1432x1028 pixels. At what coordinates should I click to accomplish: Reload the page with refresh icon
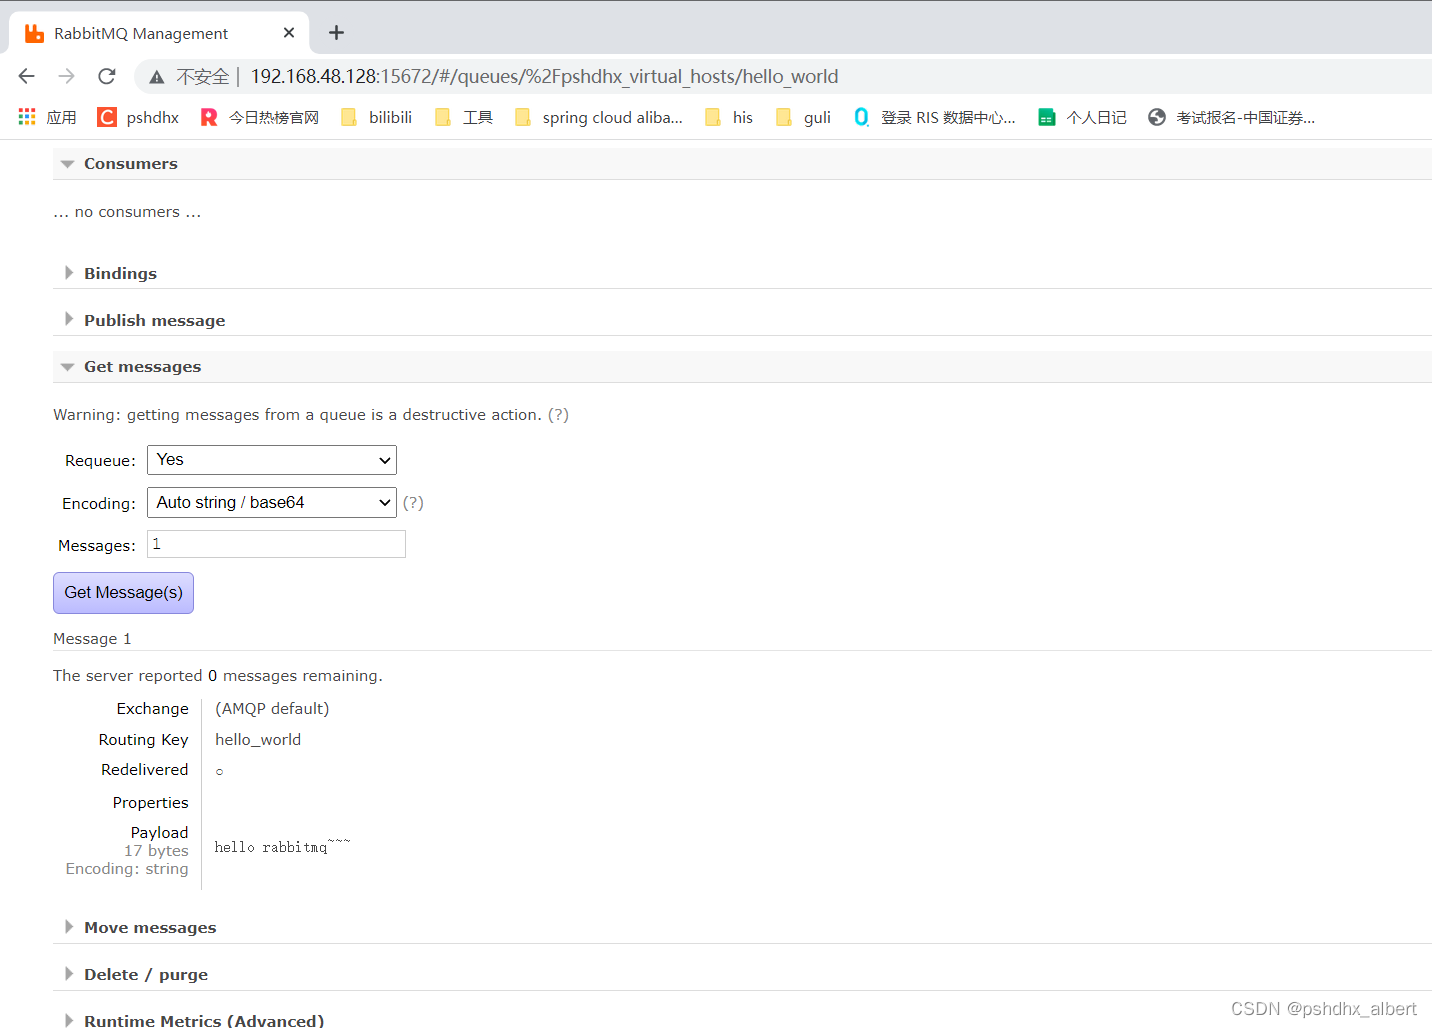click(107, 76)
